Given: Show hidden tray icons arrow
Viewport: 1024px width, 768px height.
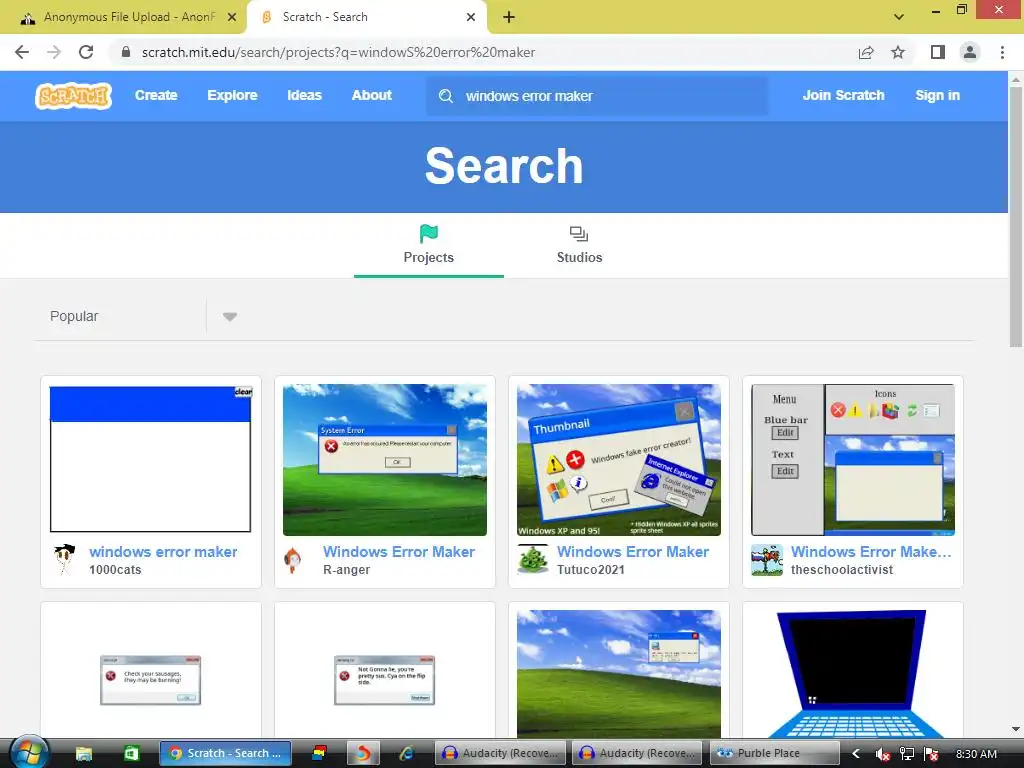Looking at the screenshot, I should 856,754.
